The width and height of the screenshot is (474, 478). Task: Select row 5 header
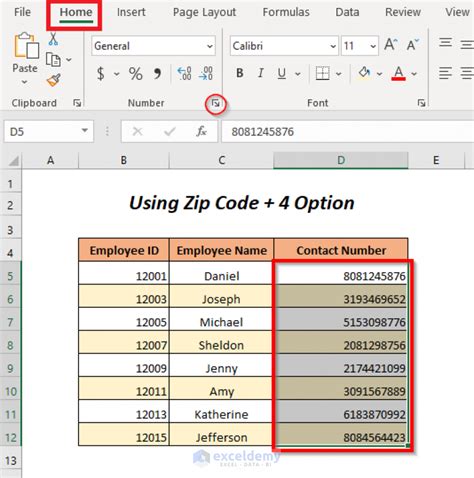tap(11, 276)
